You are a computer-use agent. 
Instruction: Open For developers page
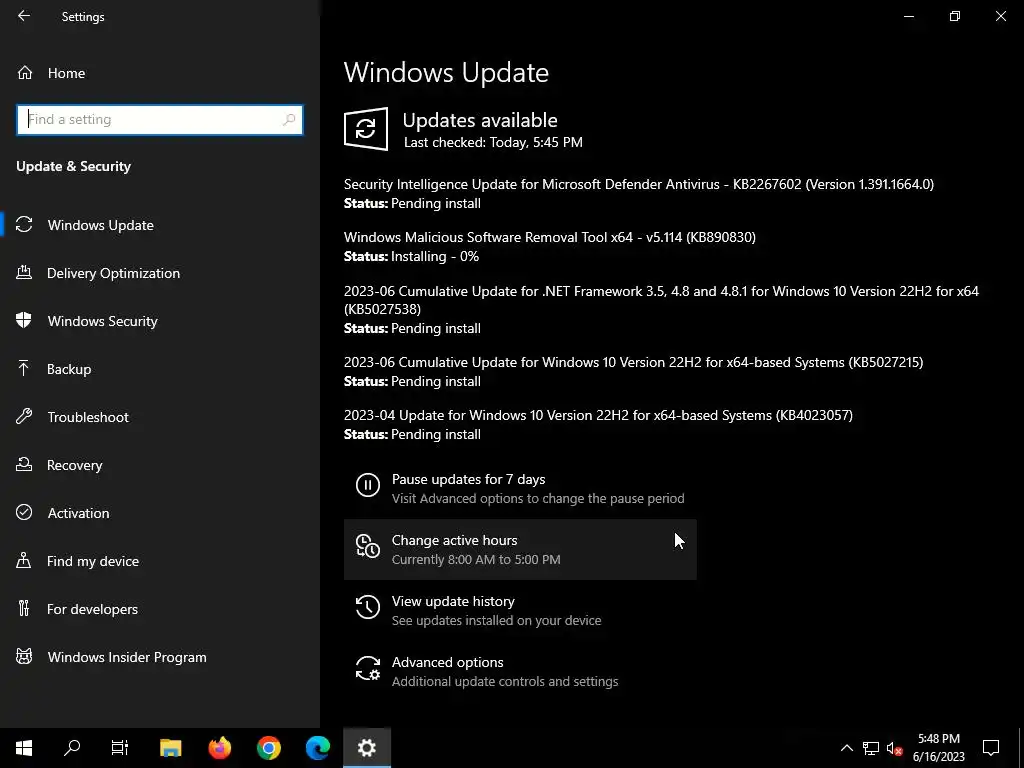coord(160,609)
